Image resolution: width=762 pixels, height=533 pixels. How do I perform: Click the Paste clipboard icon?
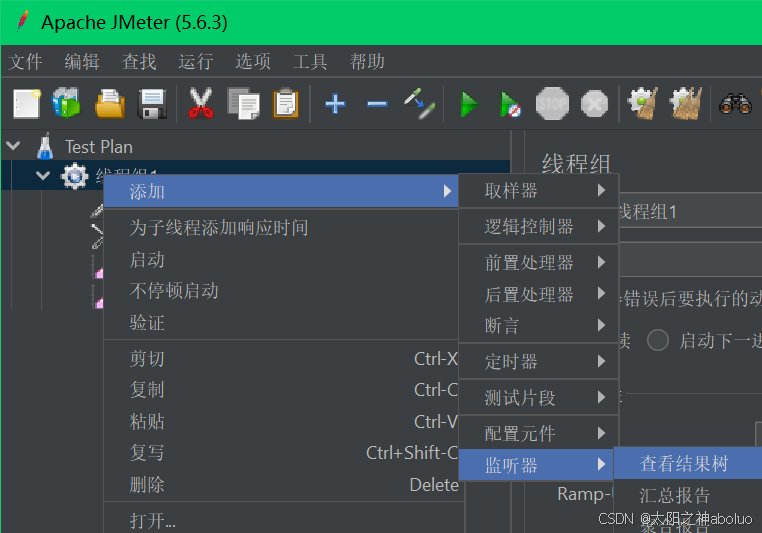pos(285,103)
